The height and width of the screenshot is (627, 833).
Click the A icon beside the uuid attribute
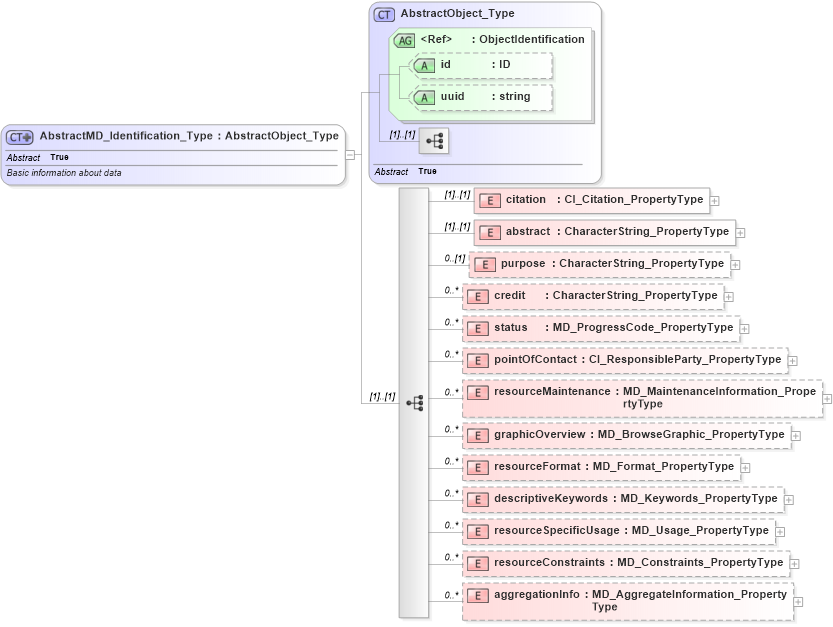point(425,97)
